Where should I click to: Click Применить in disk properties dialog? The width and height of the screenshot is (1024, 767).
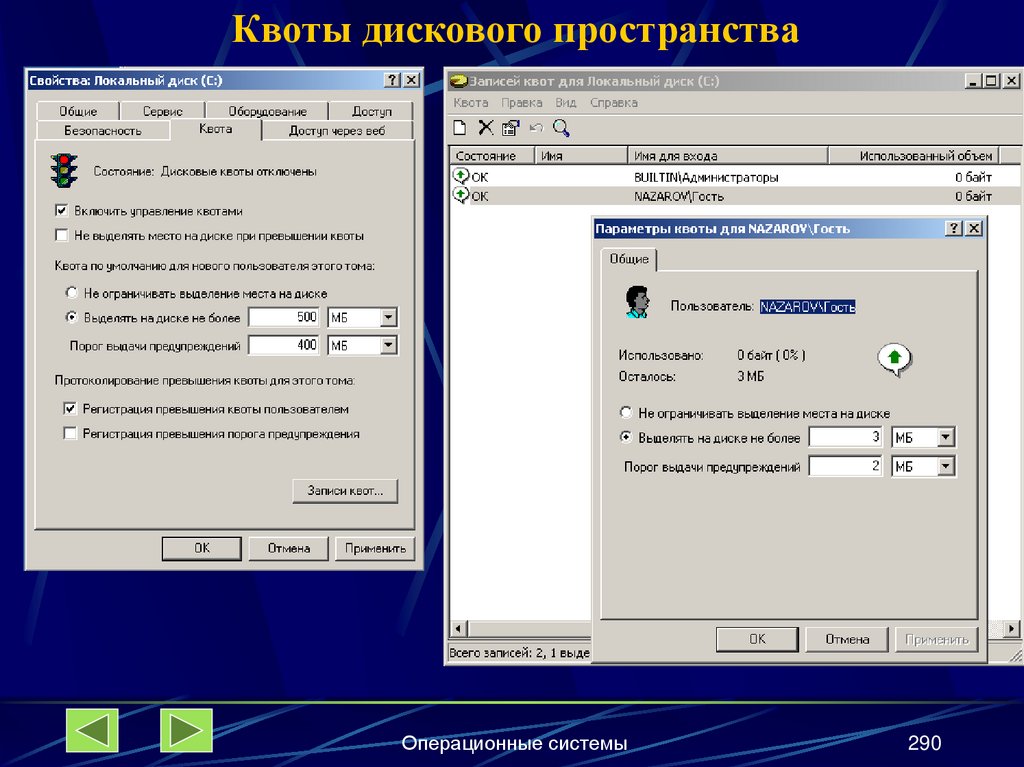(375, 548)
